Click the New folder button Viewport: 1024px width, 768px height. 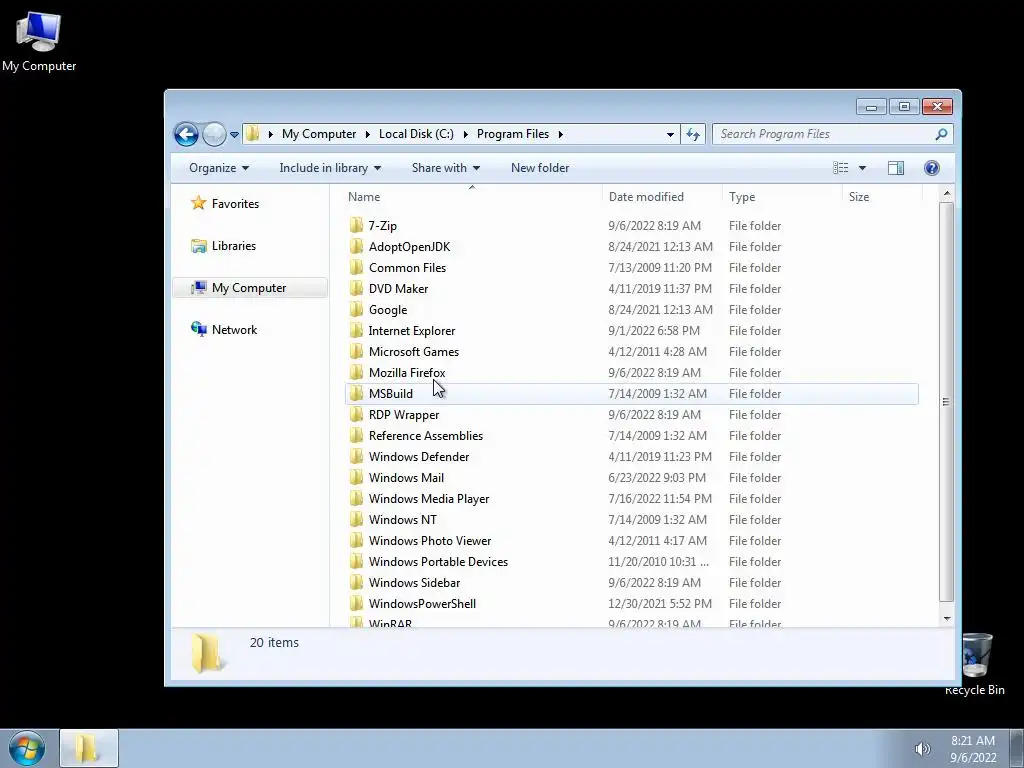[x=540, y=168]
